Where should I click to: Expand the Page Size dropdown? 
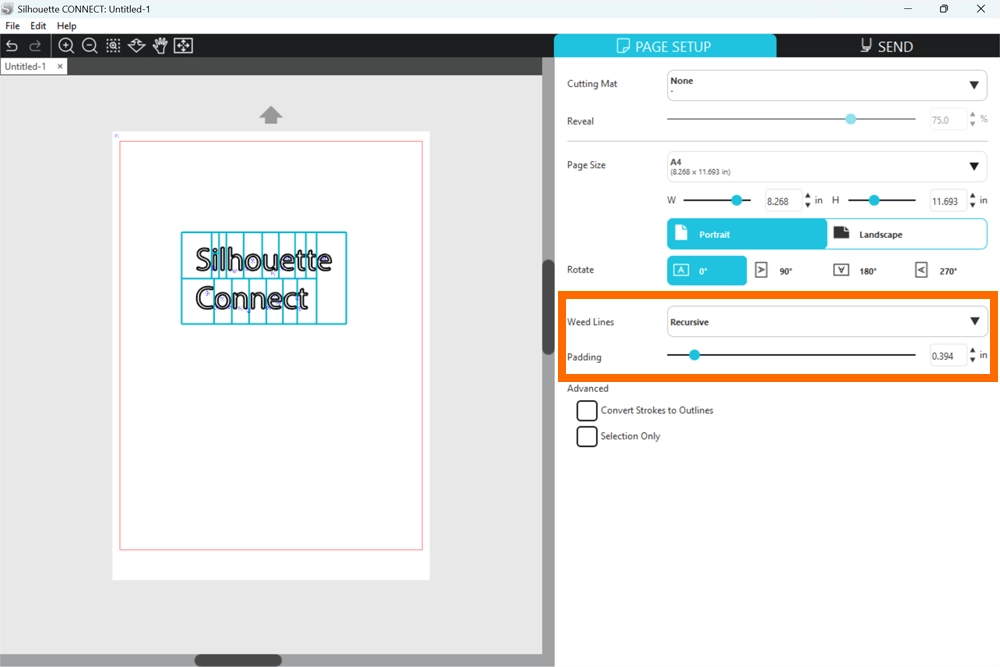[x=826, y=166]
